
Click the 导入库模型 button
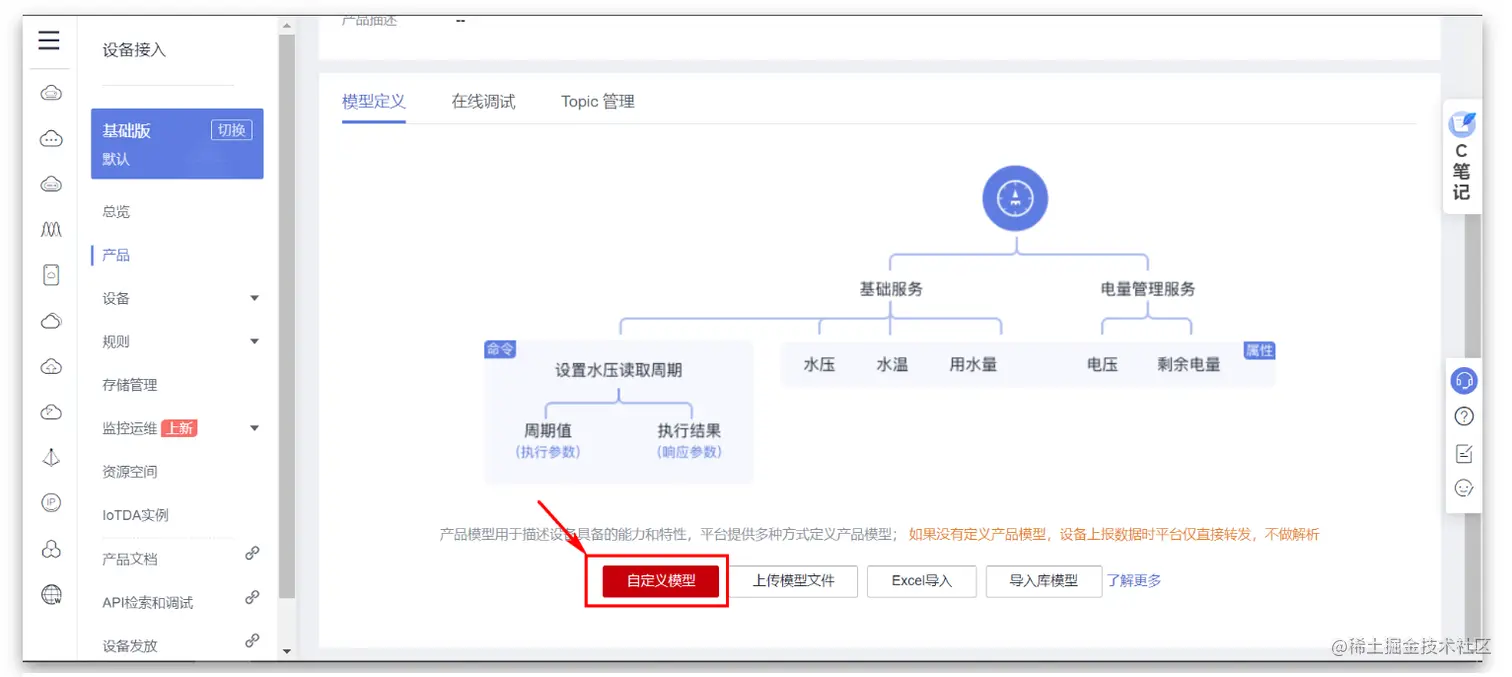pos(1043,581)
